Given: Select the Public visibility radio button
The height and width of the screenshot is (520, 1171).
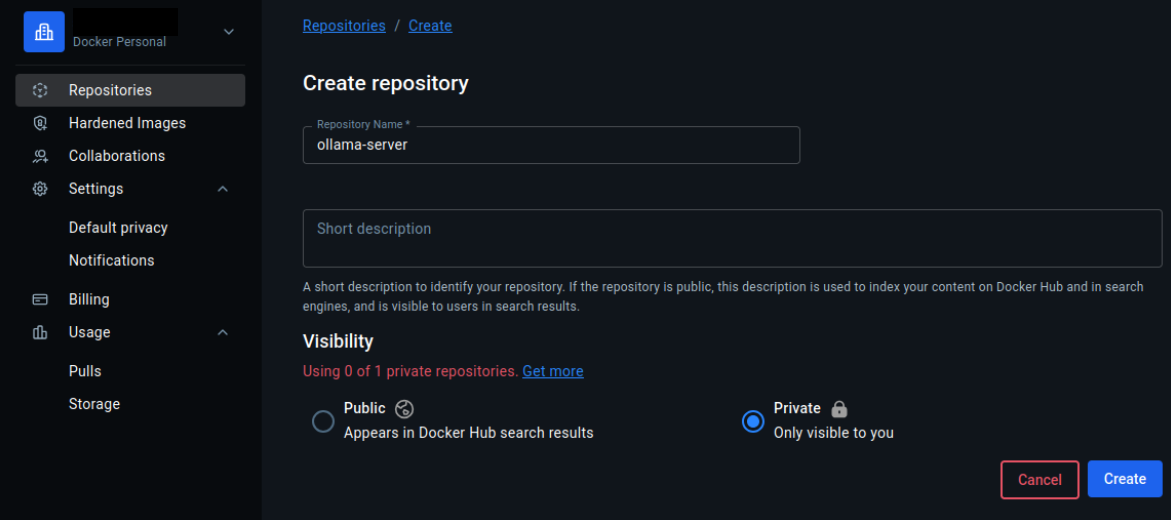Looking at the screenshot, I should coord(323,422).
